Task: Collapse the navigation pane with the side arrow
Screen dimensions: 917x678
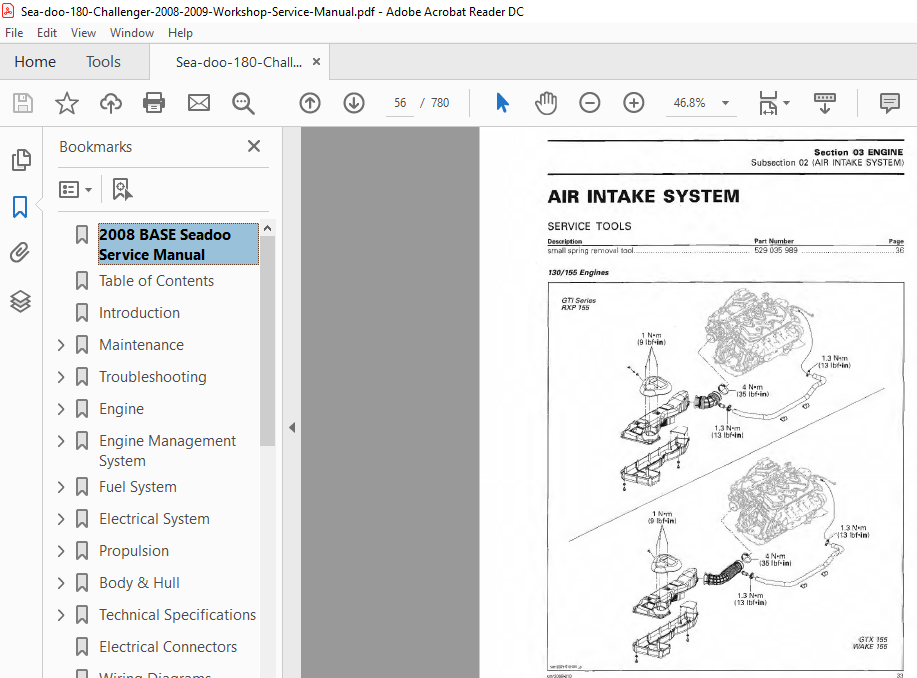Action: pyautogui.click(x=292, y=428)
